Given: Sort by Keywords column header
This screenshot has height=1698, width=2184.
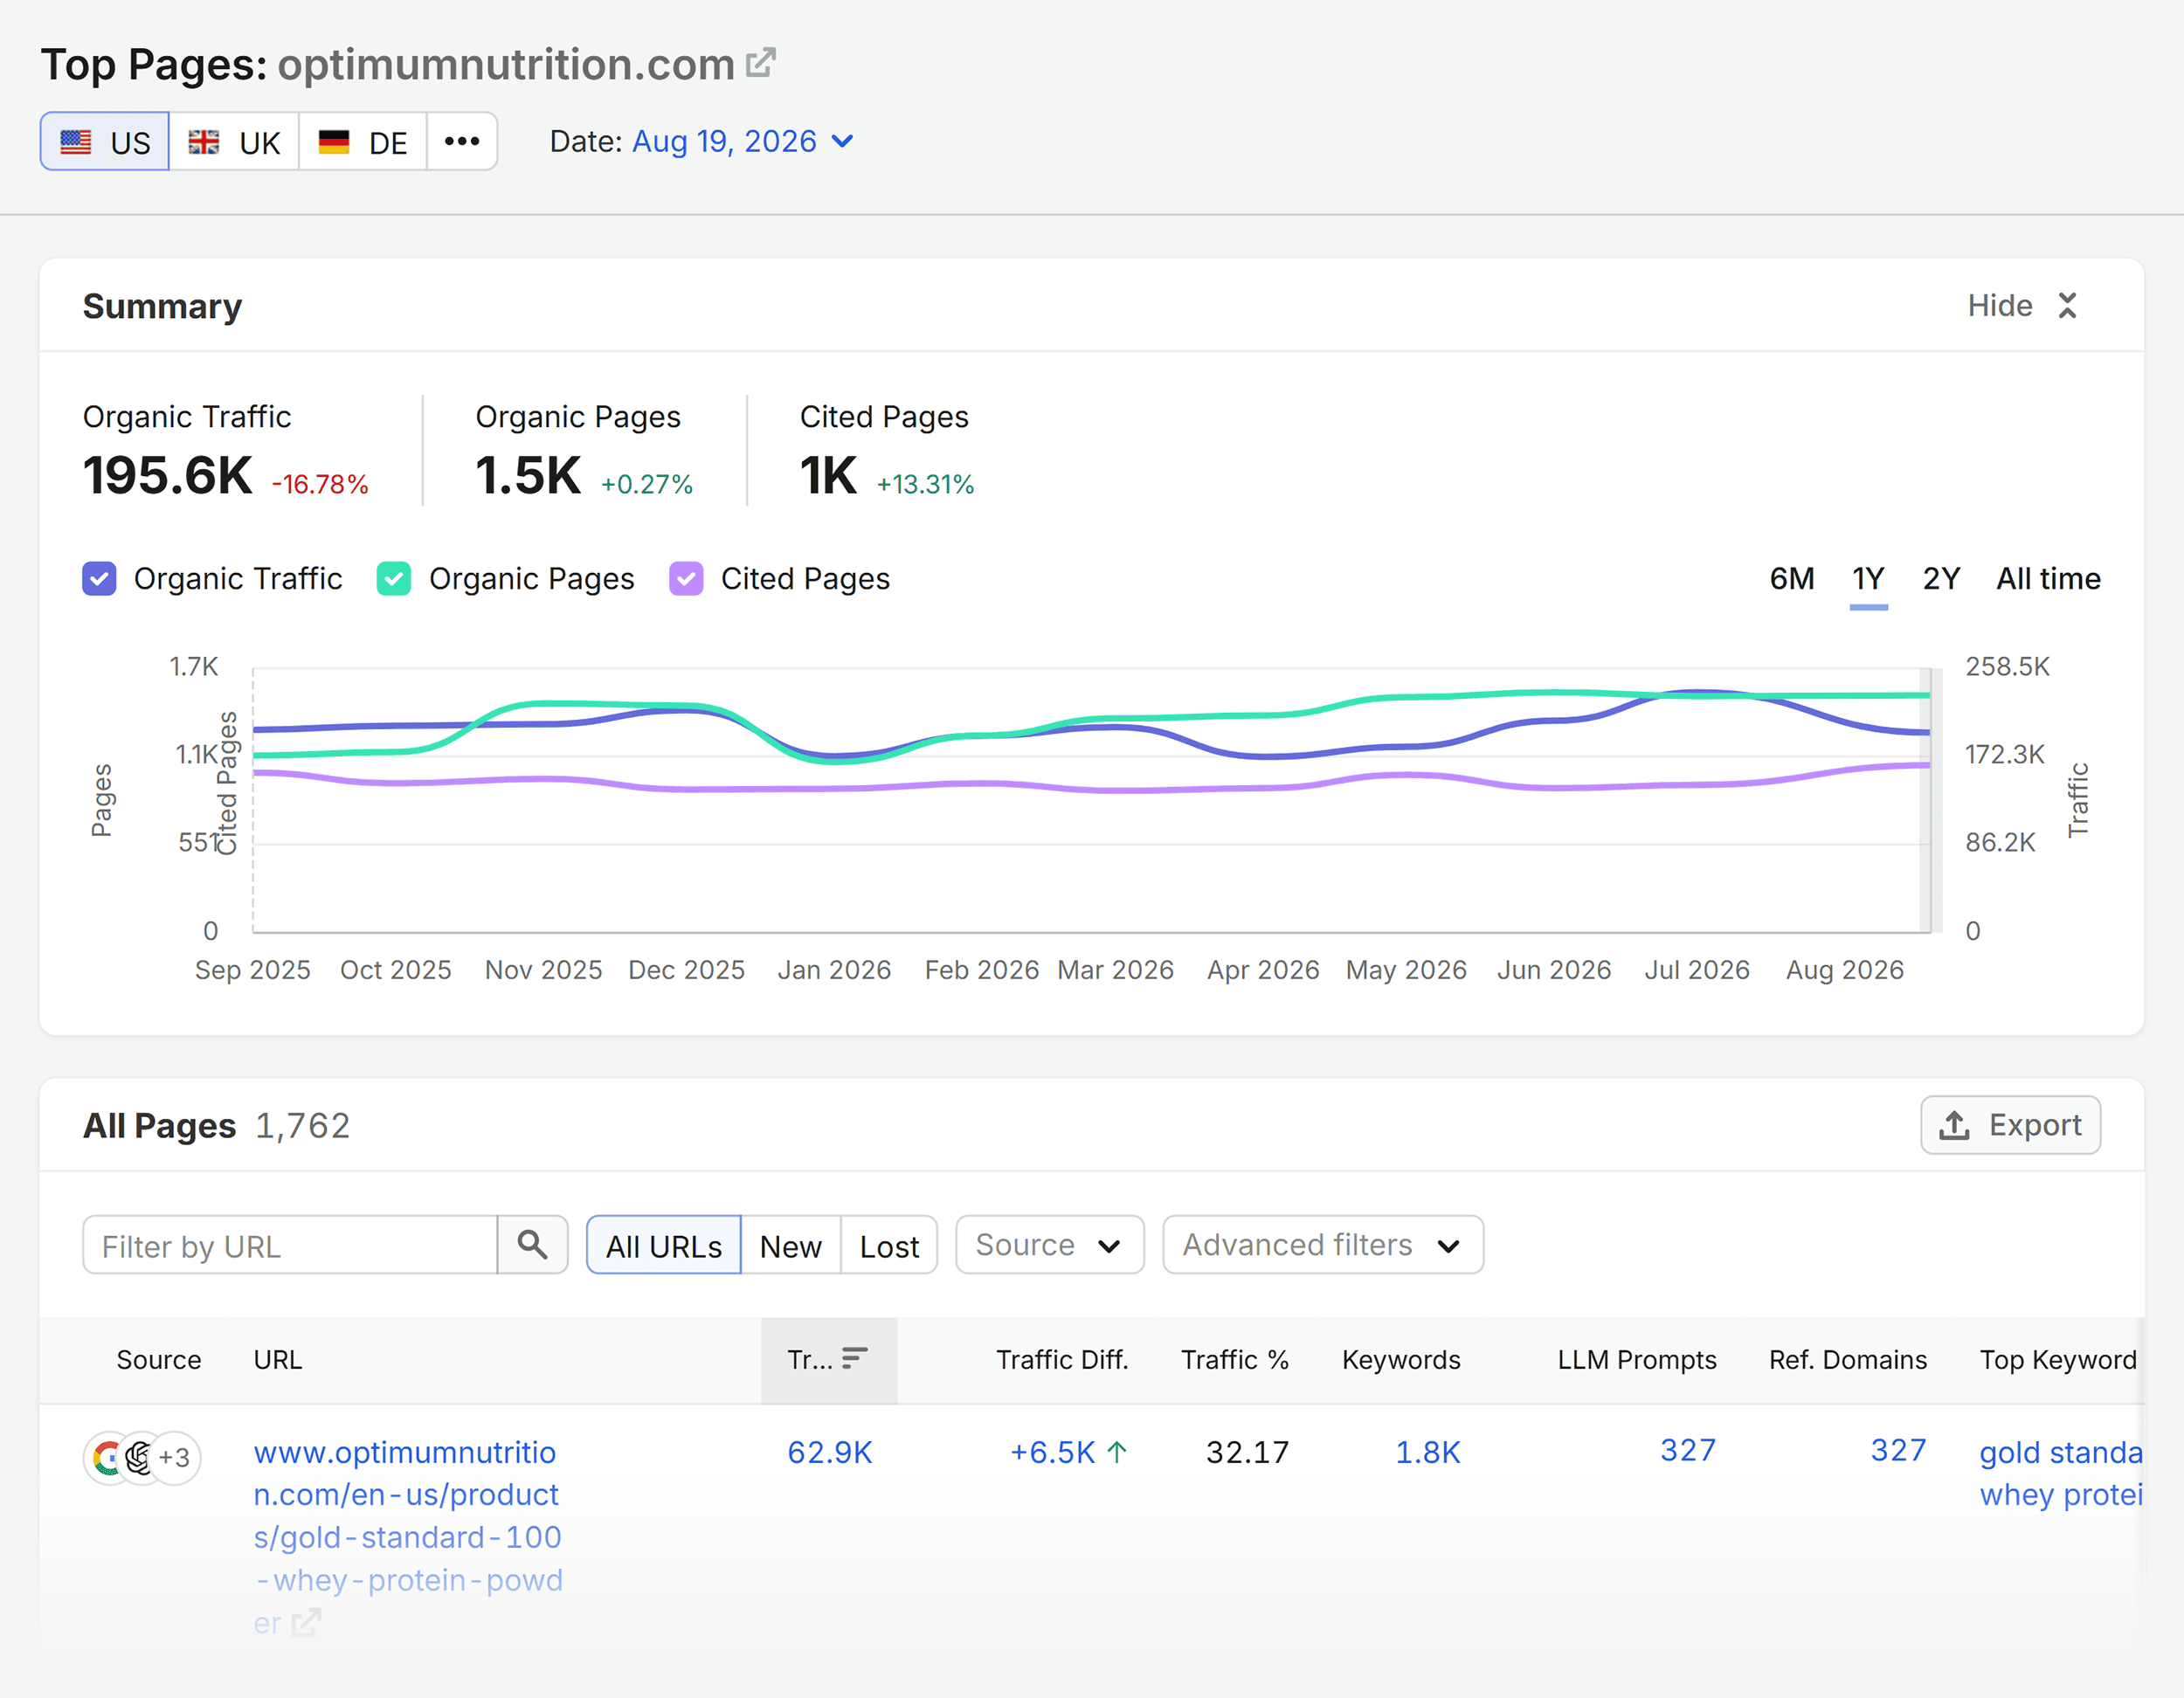Looking at the screenshot, I should click(x=1401, y=1360).
